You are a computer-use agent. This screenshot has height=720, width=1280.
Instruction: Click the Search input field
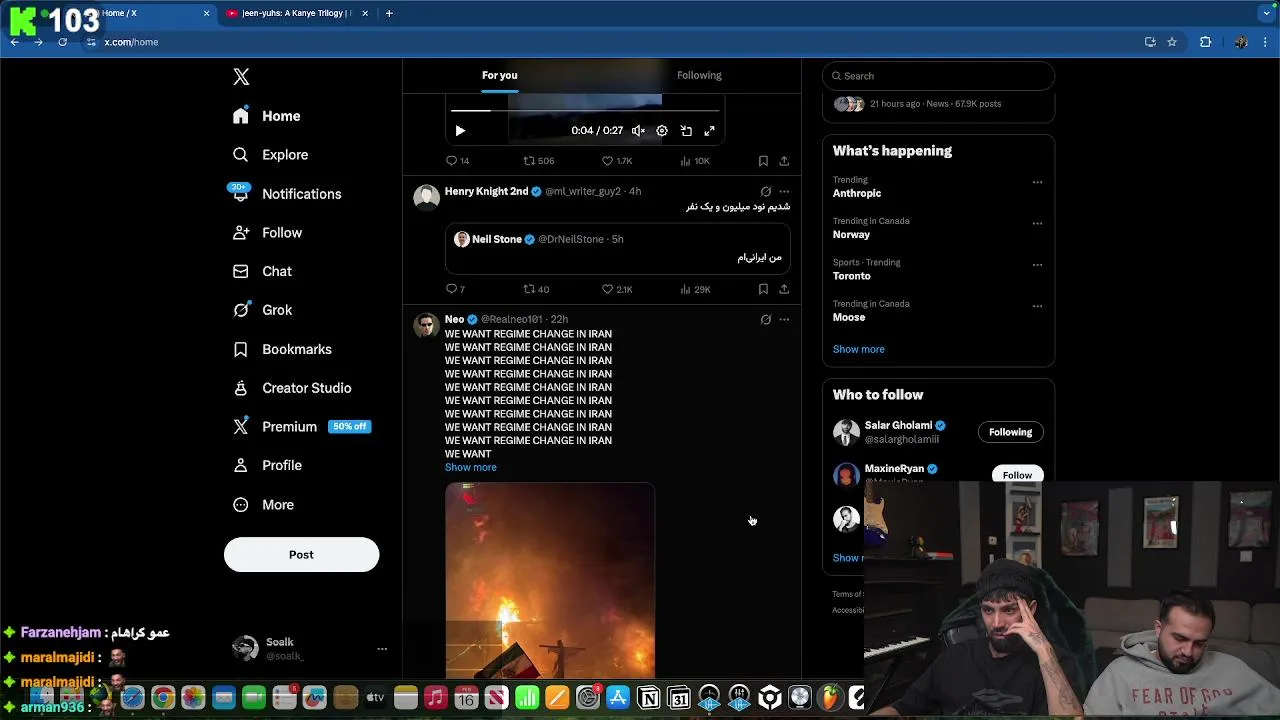click(x=938, y=76)
